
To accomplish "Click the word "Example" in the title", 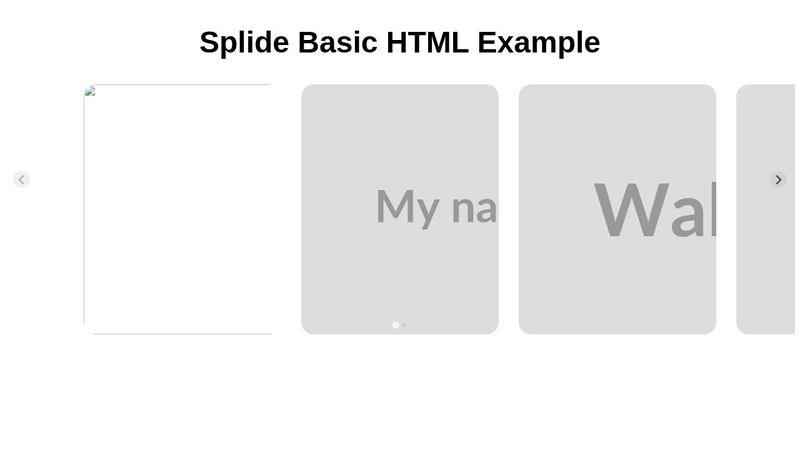I will [x=539, y=42].
